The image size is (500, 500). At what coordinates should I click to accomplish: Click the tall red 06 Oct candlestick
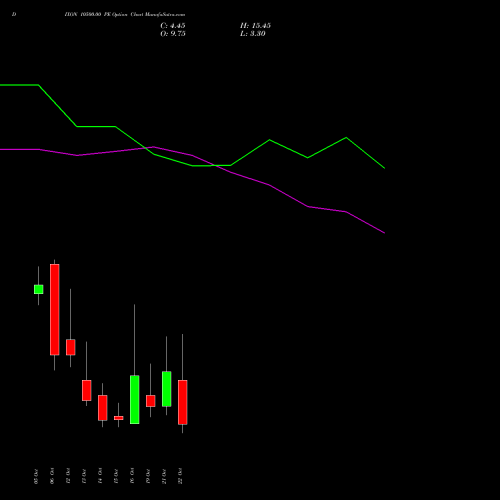55,309
